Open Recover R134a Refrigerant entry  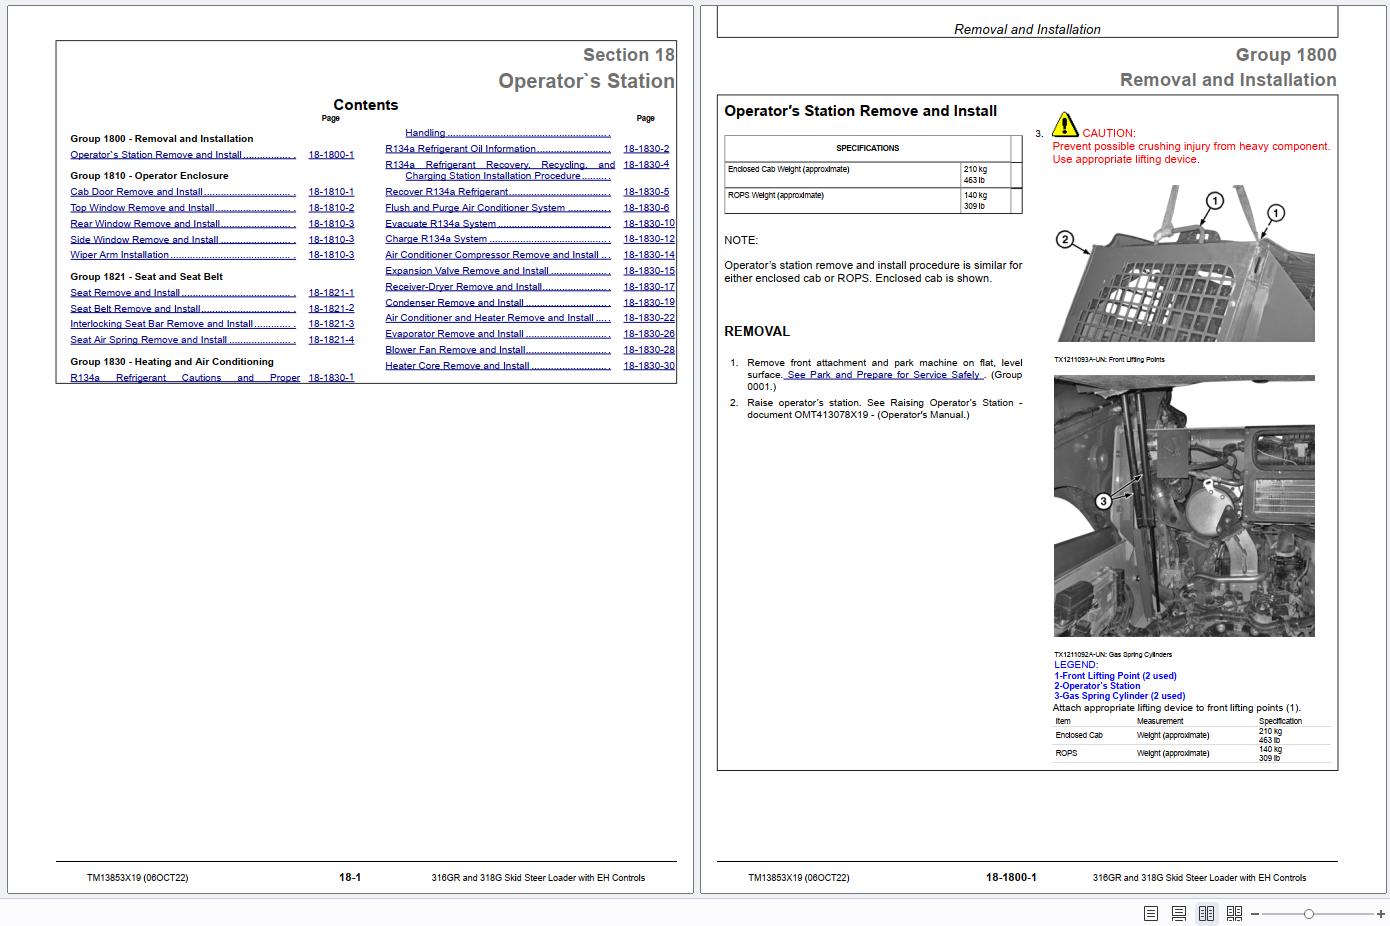pos(446,192)
